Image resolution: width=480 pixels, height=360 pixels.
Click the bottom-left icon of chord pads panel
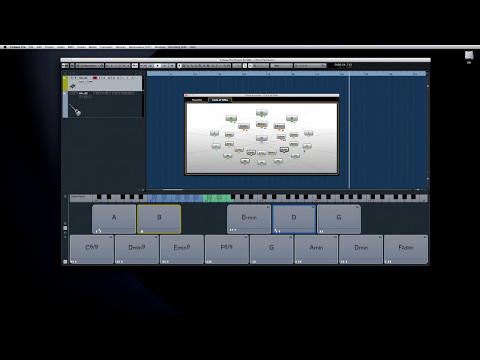tap(65, 262)
